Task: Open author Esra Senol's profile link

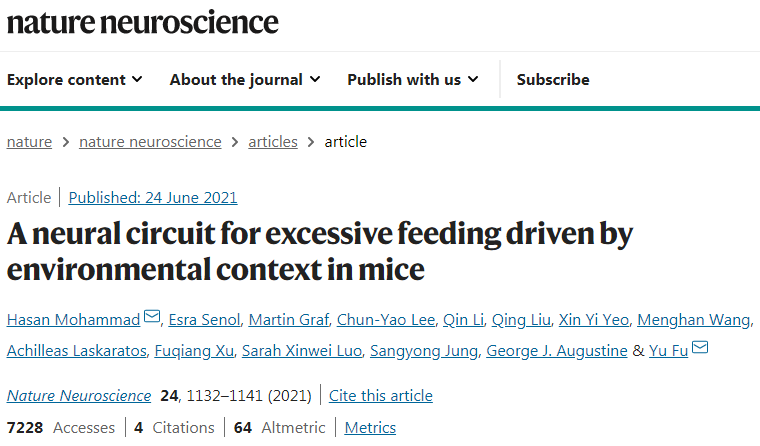Action: (x=206, y=320)
